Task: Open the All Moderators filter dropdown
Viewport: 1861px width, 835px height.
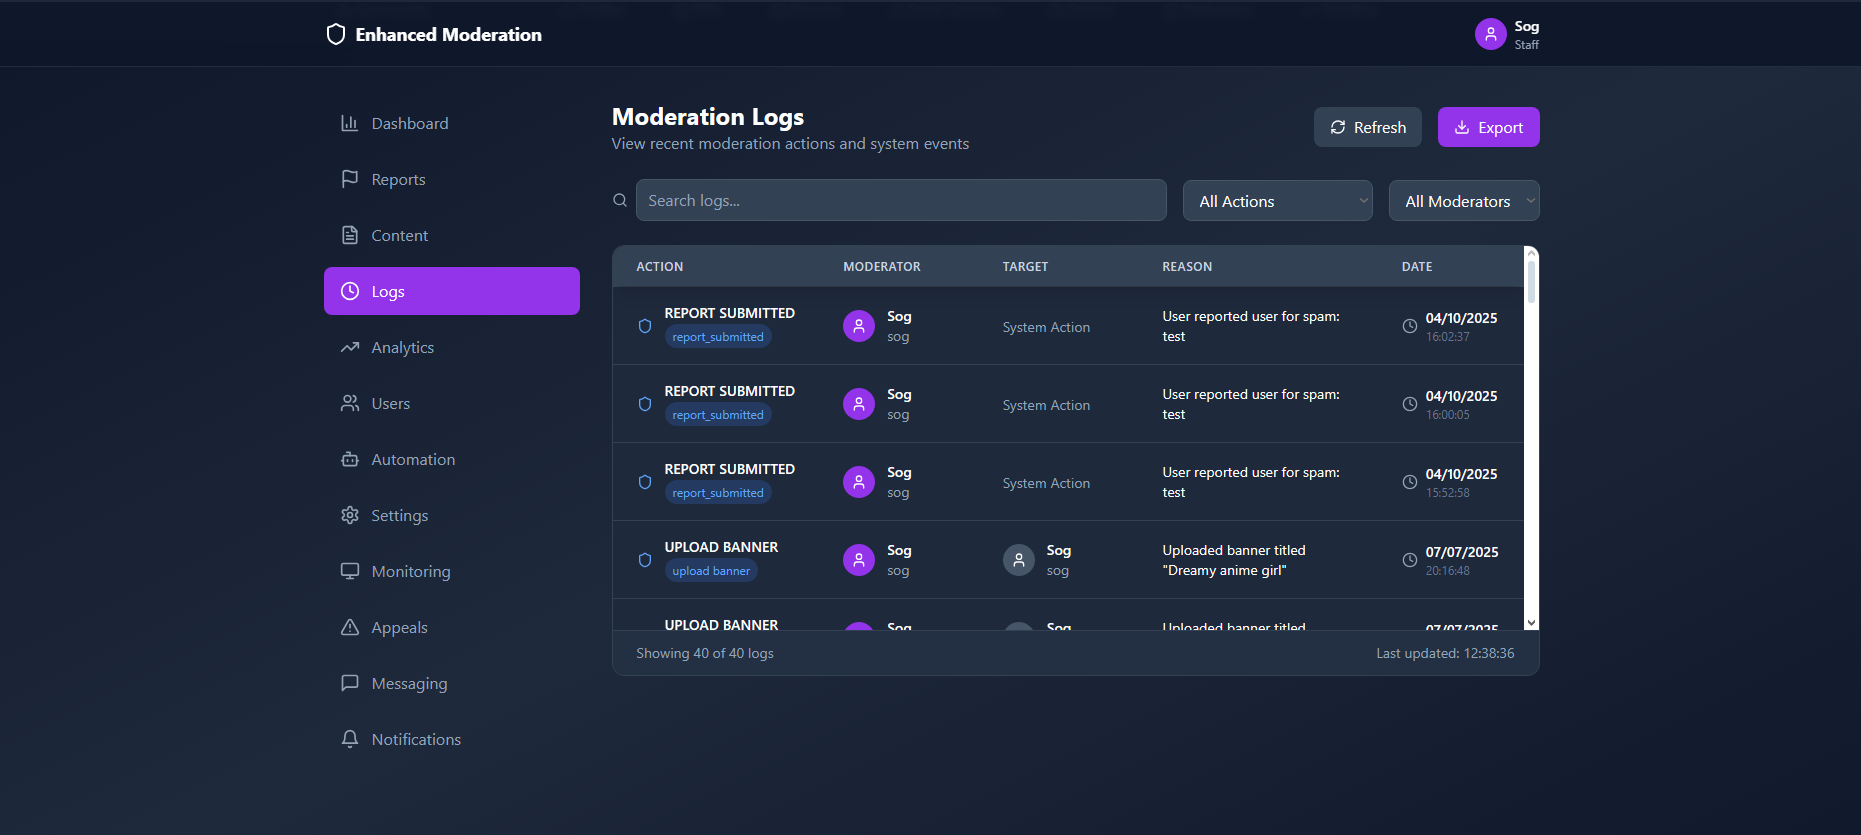Action: pyautogui.click(x=1464, y=201)
